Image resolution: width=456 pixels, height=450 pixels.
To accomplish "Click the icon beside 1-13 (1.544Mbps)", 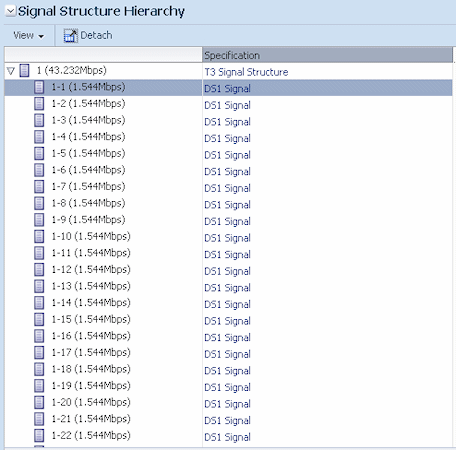I will pyautogui.click(x=39, y=286).
